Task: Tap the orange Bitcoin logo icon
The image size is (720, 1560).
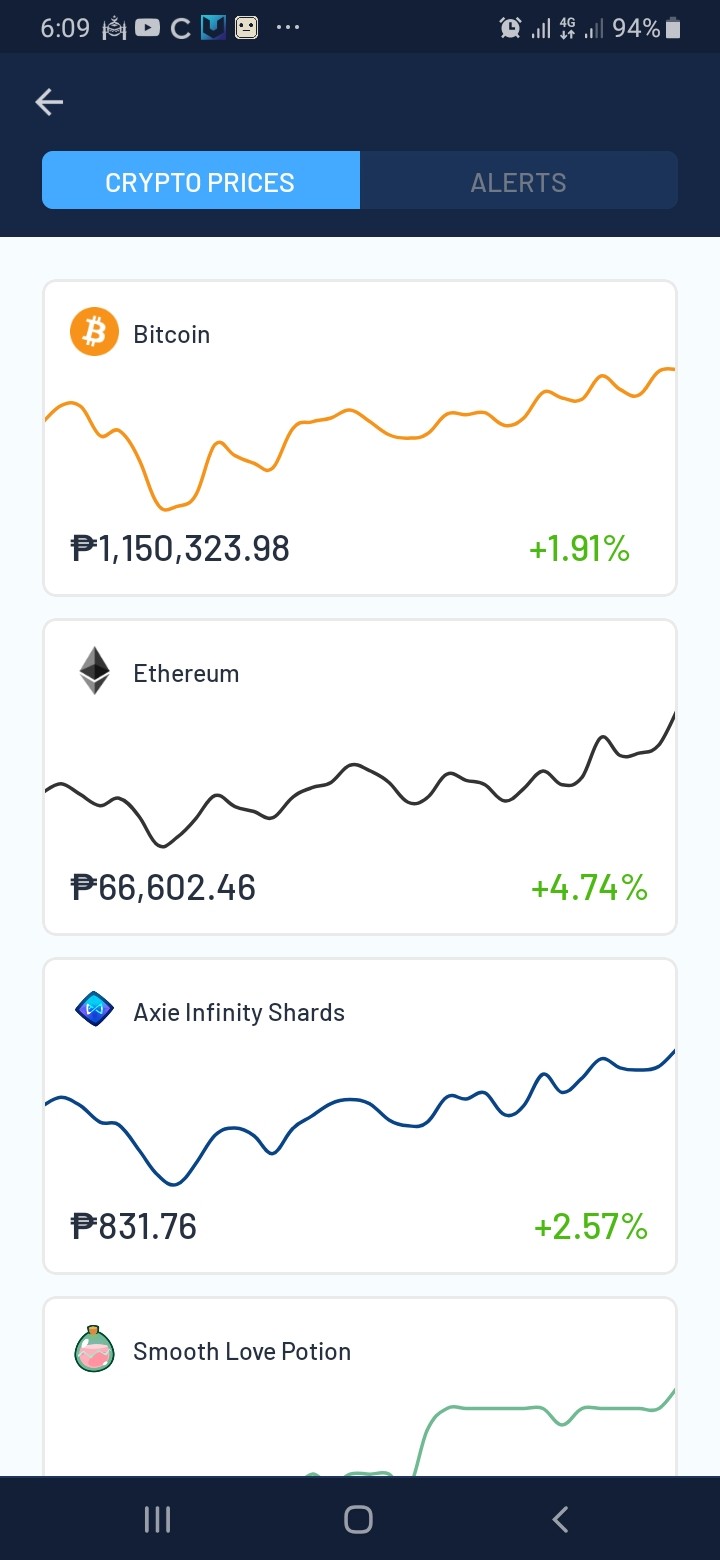Action: coord(94,333)
